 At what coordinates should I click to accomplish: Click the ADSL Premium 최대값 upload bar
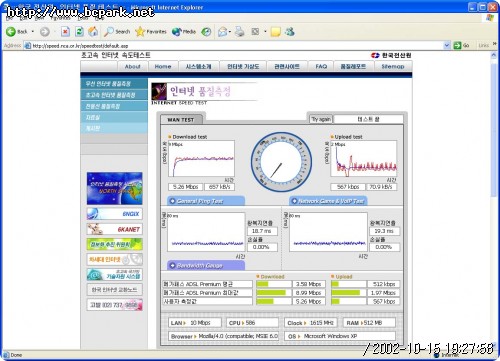click(x=348, y=293)
